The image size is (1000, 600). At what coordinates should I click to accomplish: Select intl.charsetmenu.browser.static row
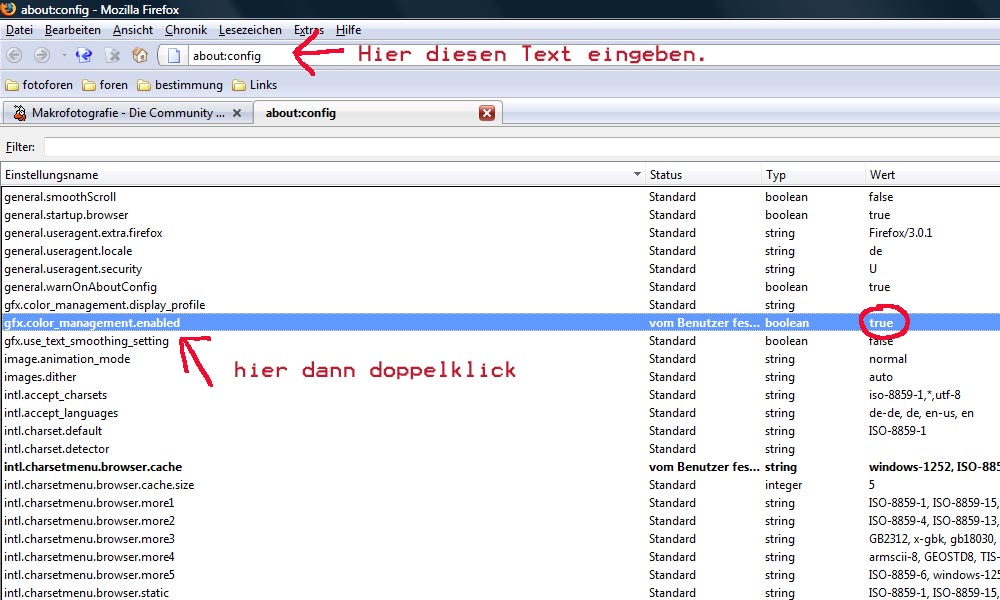tap(501, 592)
